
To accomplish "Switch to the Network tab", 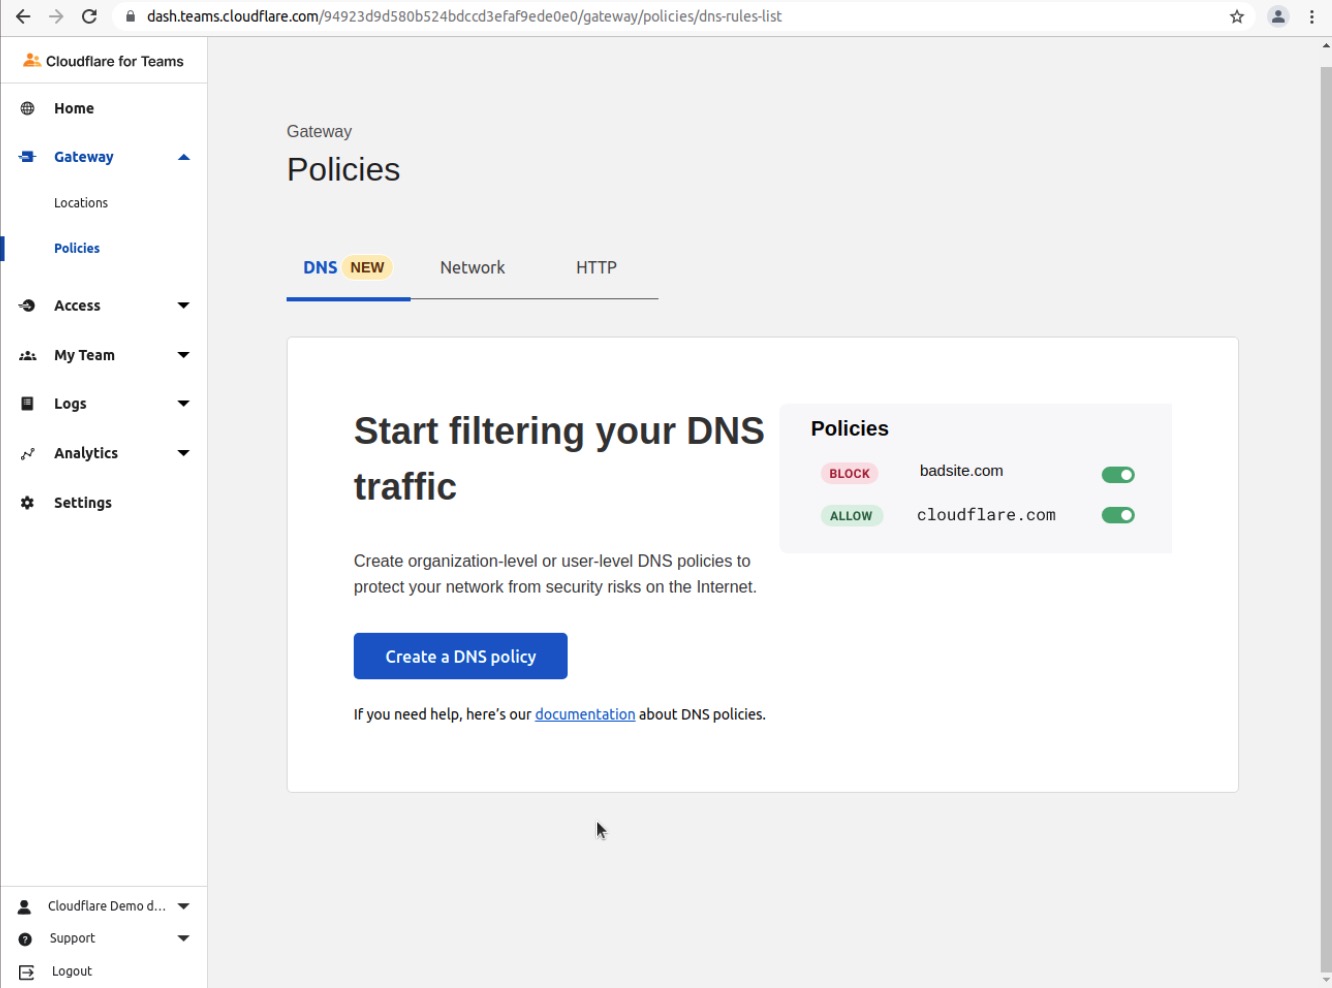I will 472,267.
